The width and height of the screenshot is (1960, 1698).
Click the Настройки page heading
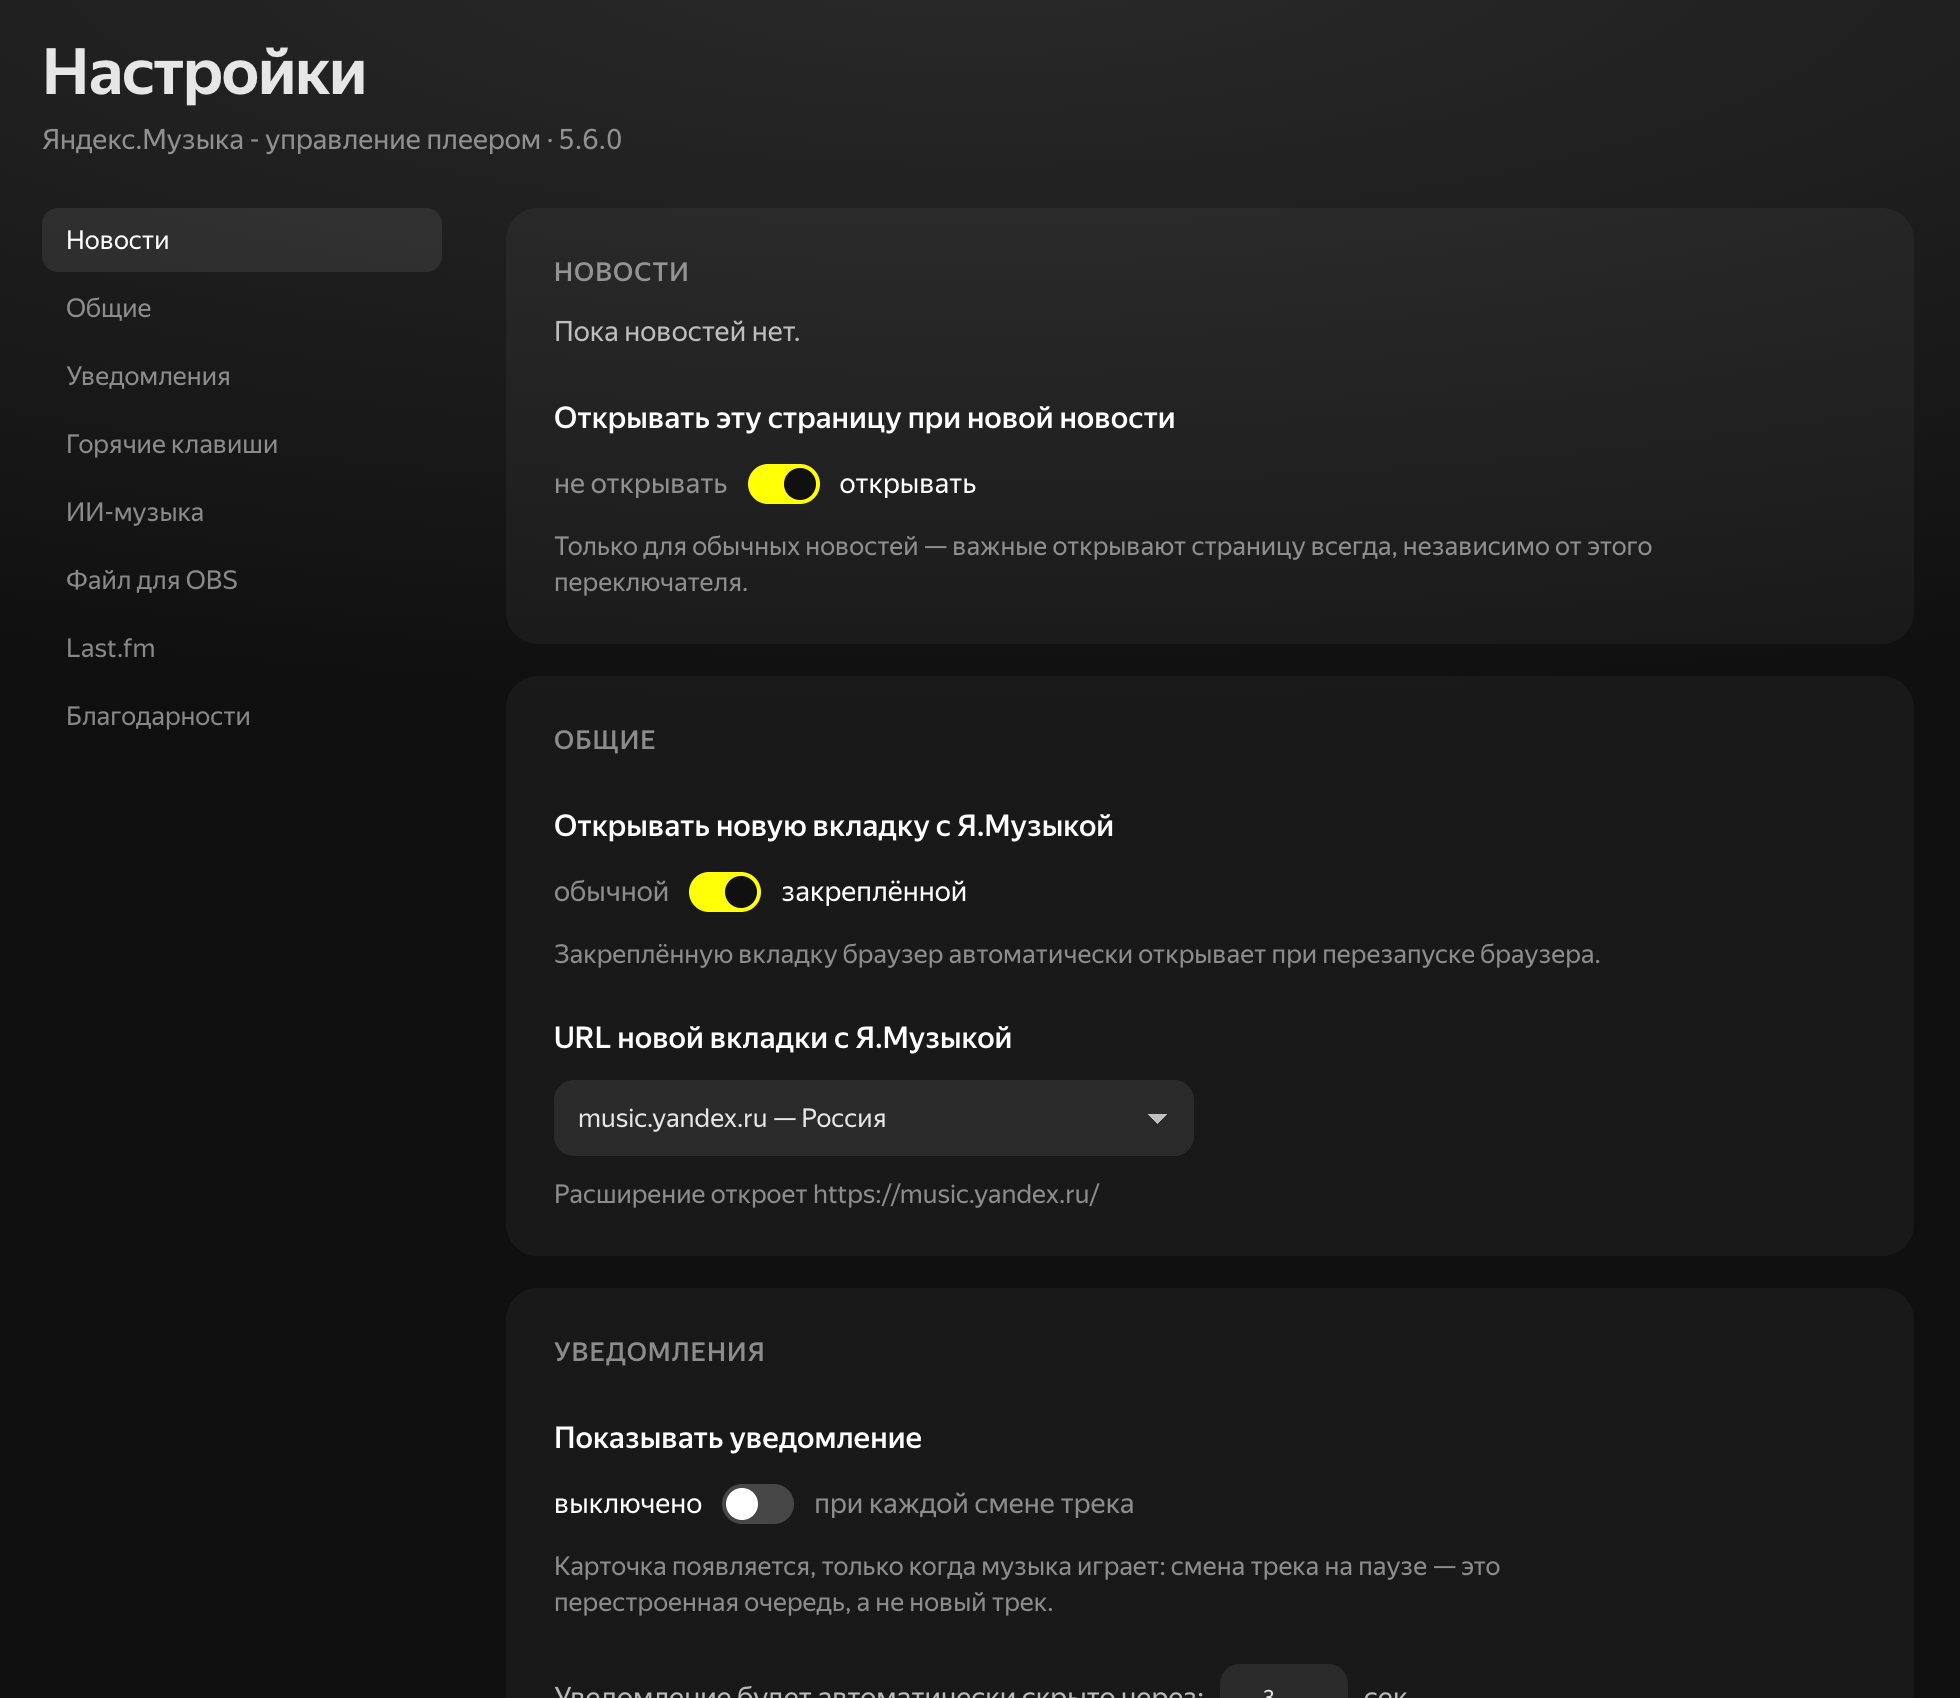click(x=205, y=73)
